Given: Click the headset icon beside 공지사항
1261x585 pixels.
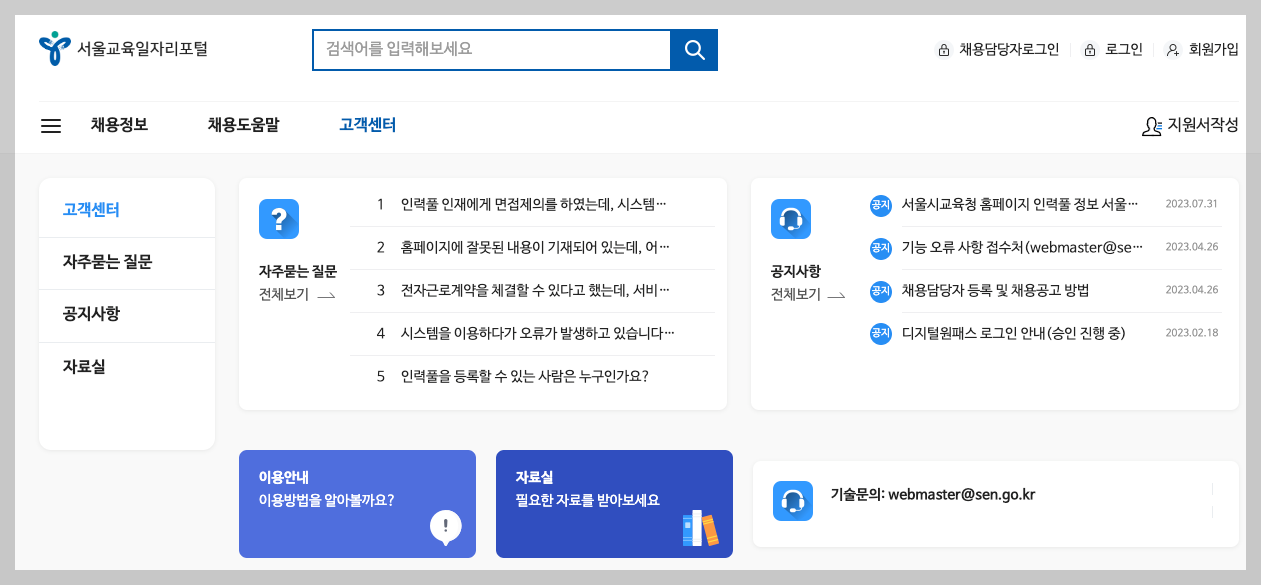Looking at the screenshot, I should 791,218.
